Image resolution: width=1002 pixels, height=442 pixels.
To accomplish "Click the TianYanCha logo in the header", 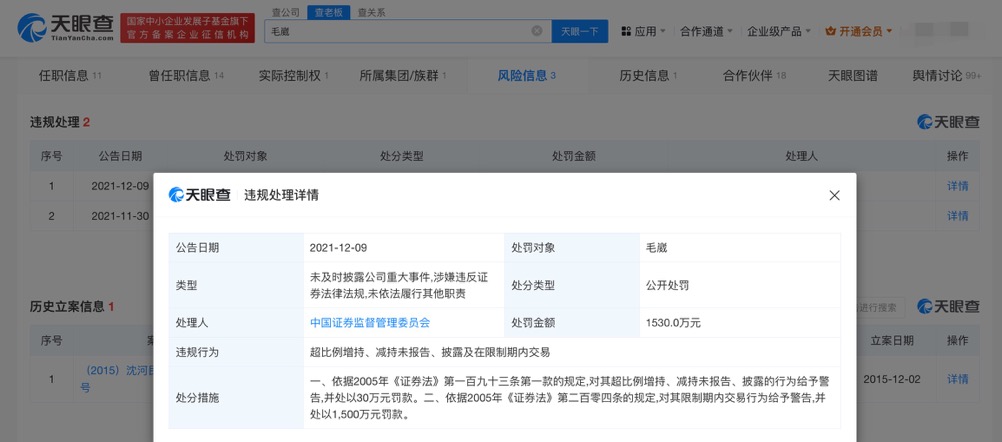I will click(65, 28).
